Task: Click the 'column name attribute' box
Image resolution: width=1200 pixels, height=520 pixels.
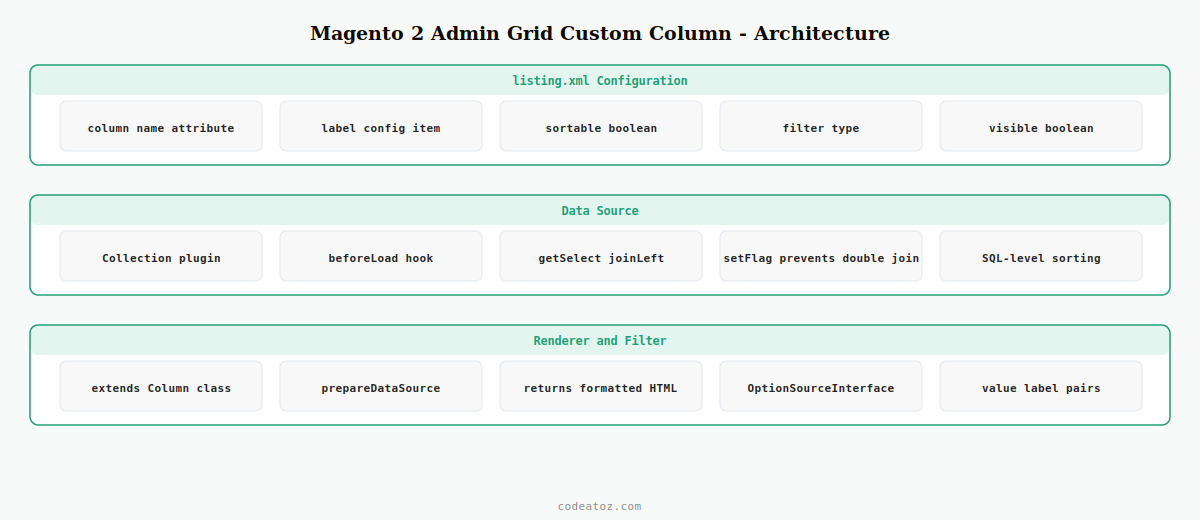Action: tap(161, 126)
